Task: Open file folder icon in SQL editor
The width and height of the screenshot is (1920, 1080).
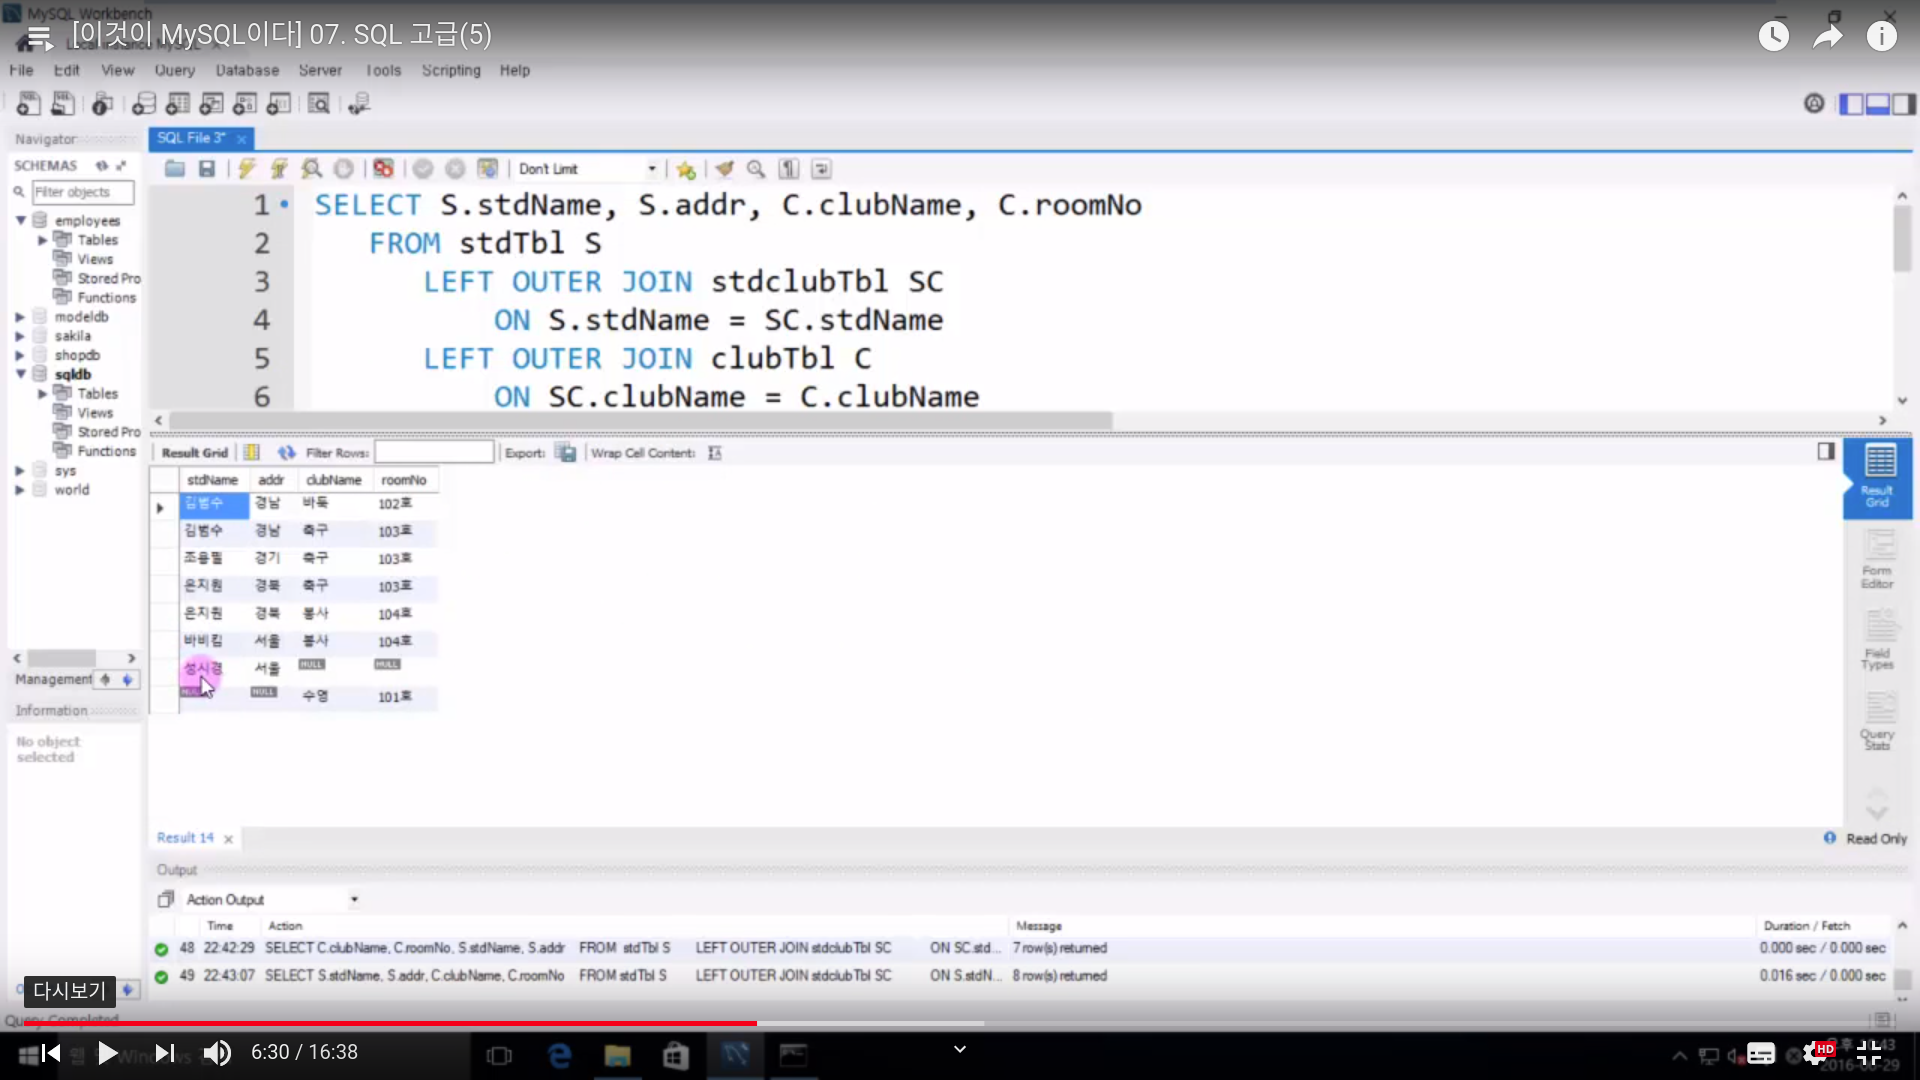Action: tap(175, 169)
